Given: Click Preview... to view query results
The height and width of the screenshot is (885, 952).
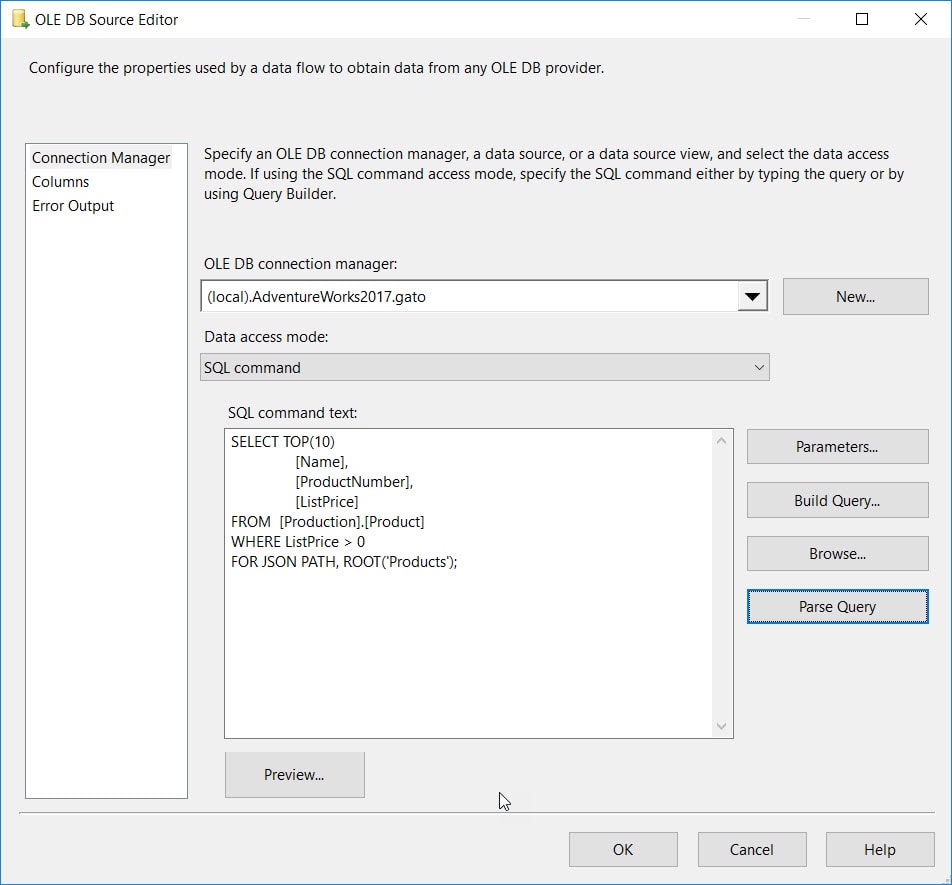Looking at the screenshot, I should [294, 775].
